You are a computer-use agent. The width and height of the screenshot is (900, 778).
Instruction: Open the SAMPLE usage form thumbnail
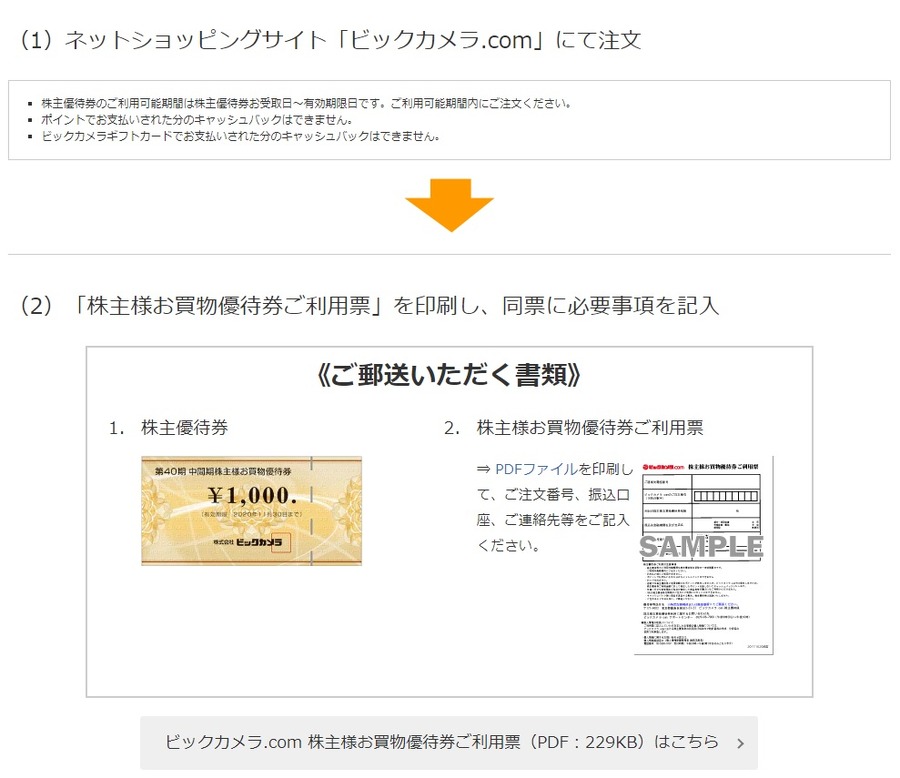(x=704, y=555)
